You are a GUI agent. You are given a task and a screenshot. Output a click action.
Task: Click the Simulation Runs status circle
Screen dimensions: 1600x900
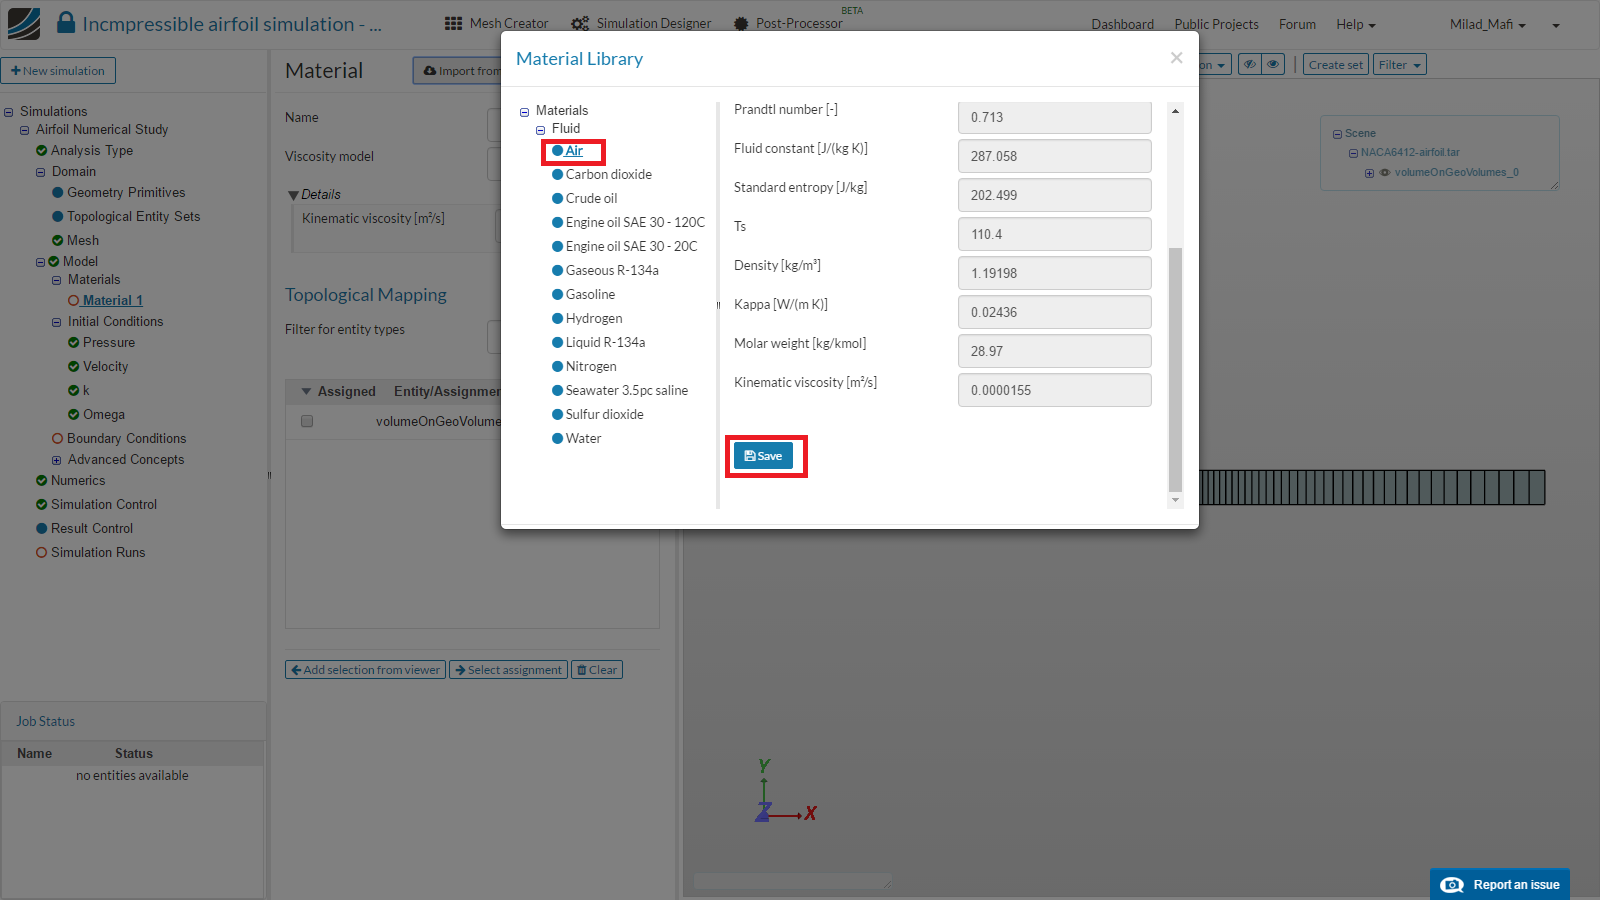(42, 553)
